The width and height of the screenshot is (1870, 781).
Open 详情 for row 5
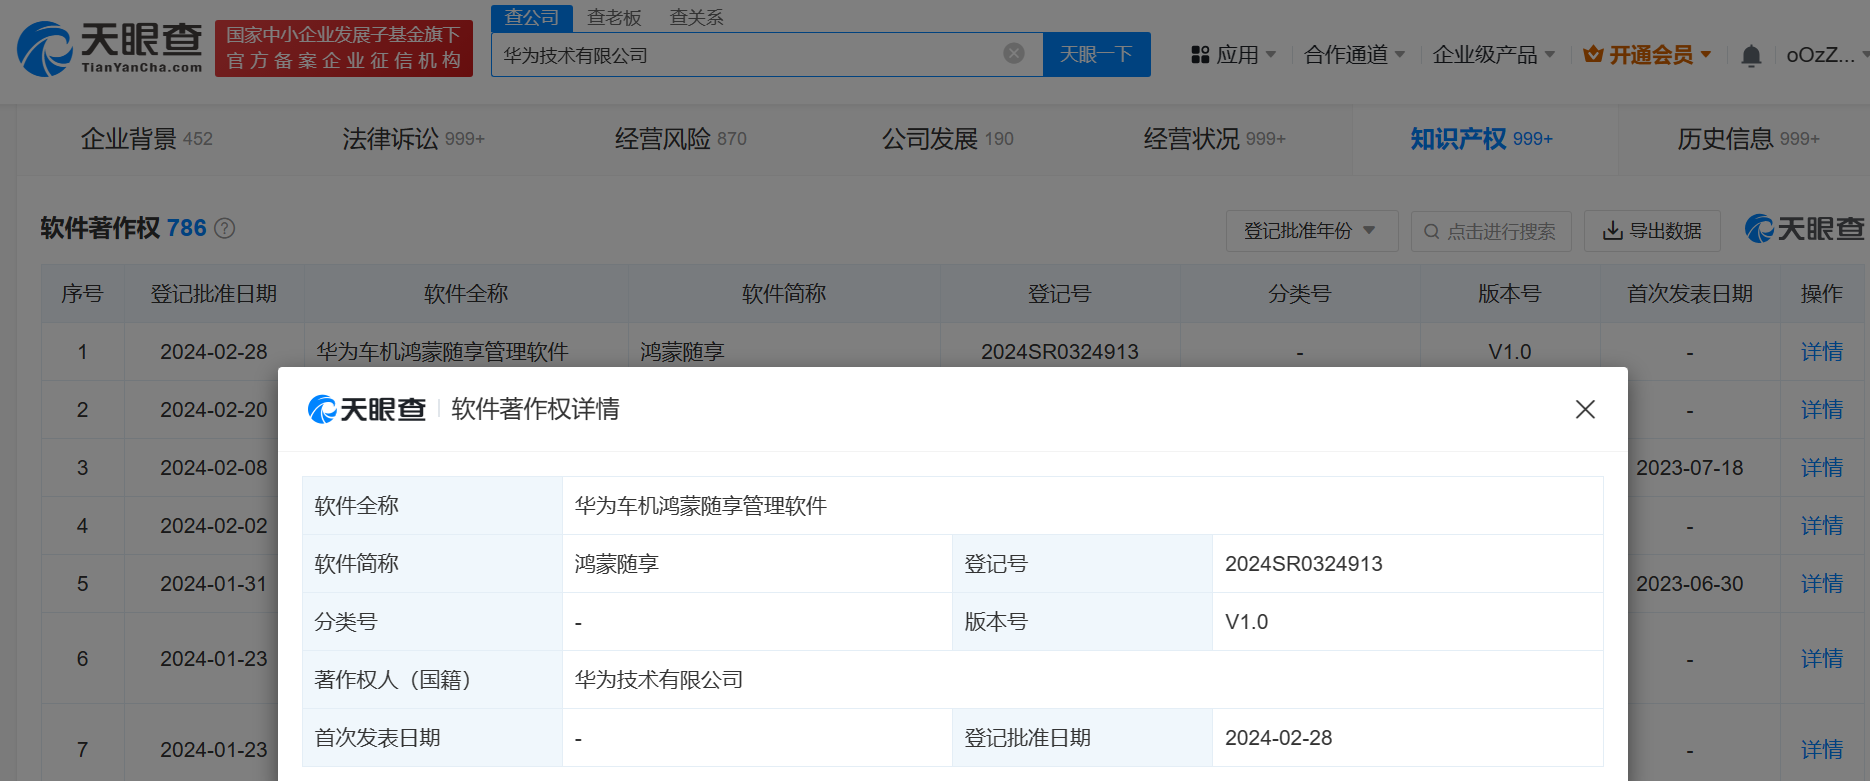[x=1821, y=584]
